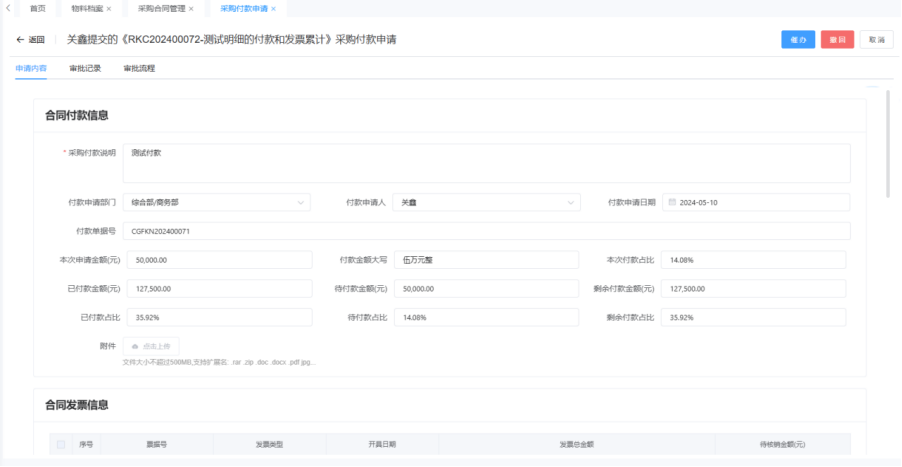The width and height of the screenshot is (902, 467).
Task: Open the 首页 tab
Action: coord(38,8)
